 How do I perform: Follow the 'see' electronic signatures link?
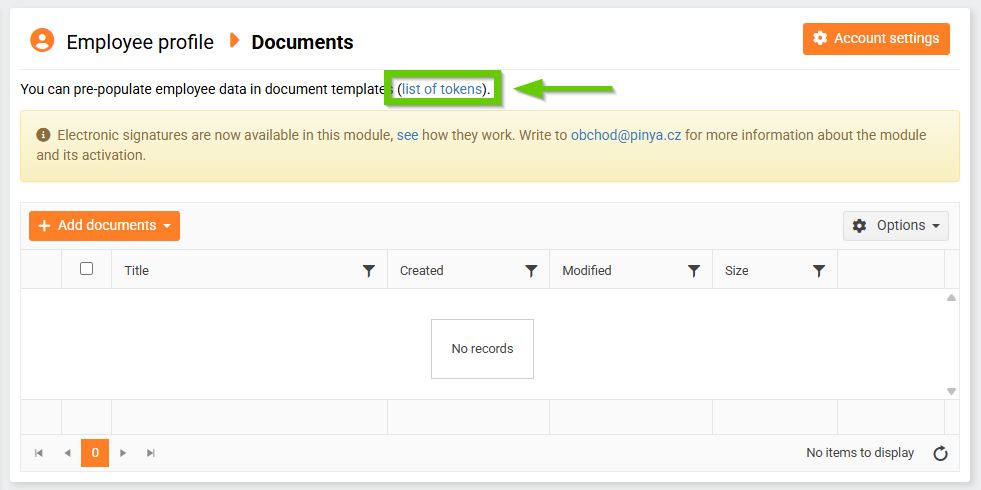407,135
